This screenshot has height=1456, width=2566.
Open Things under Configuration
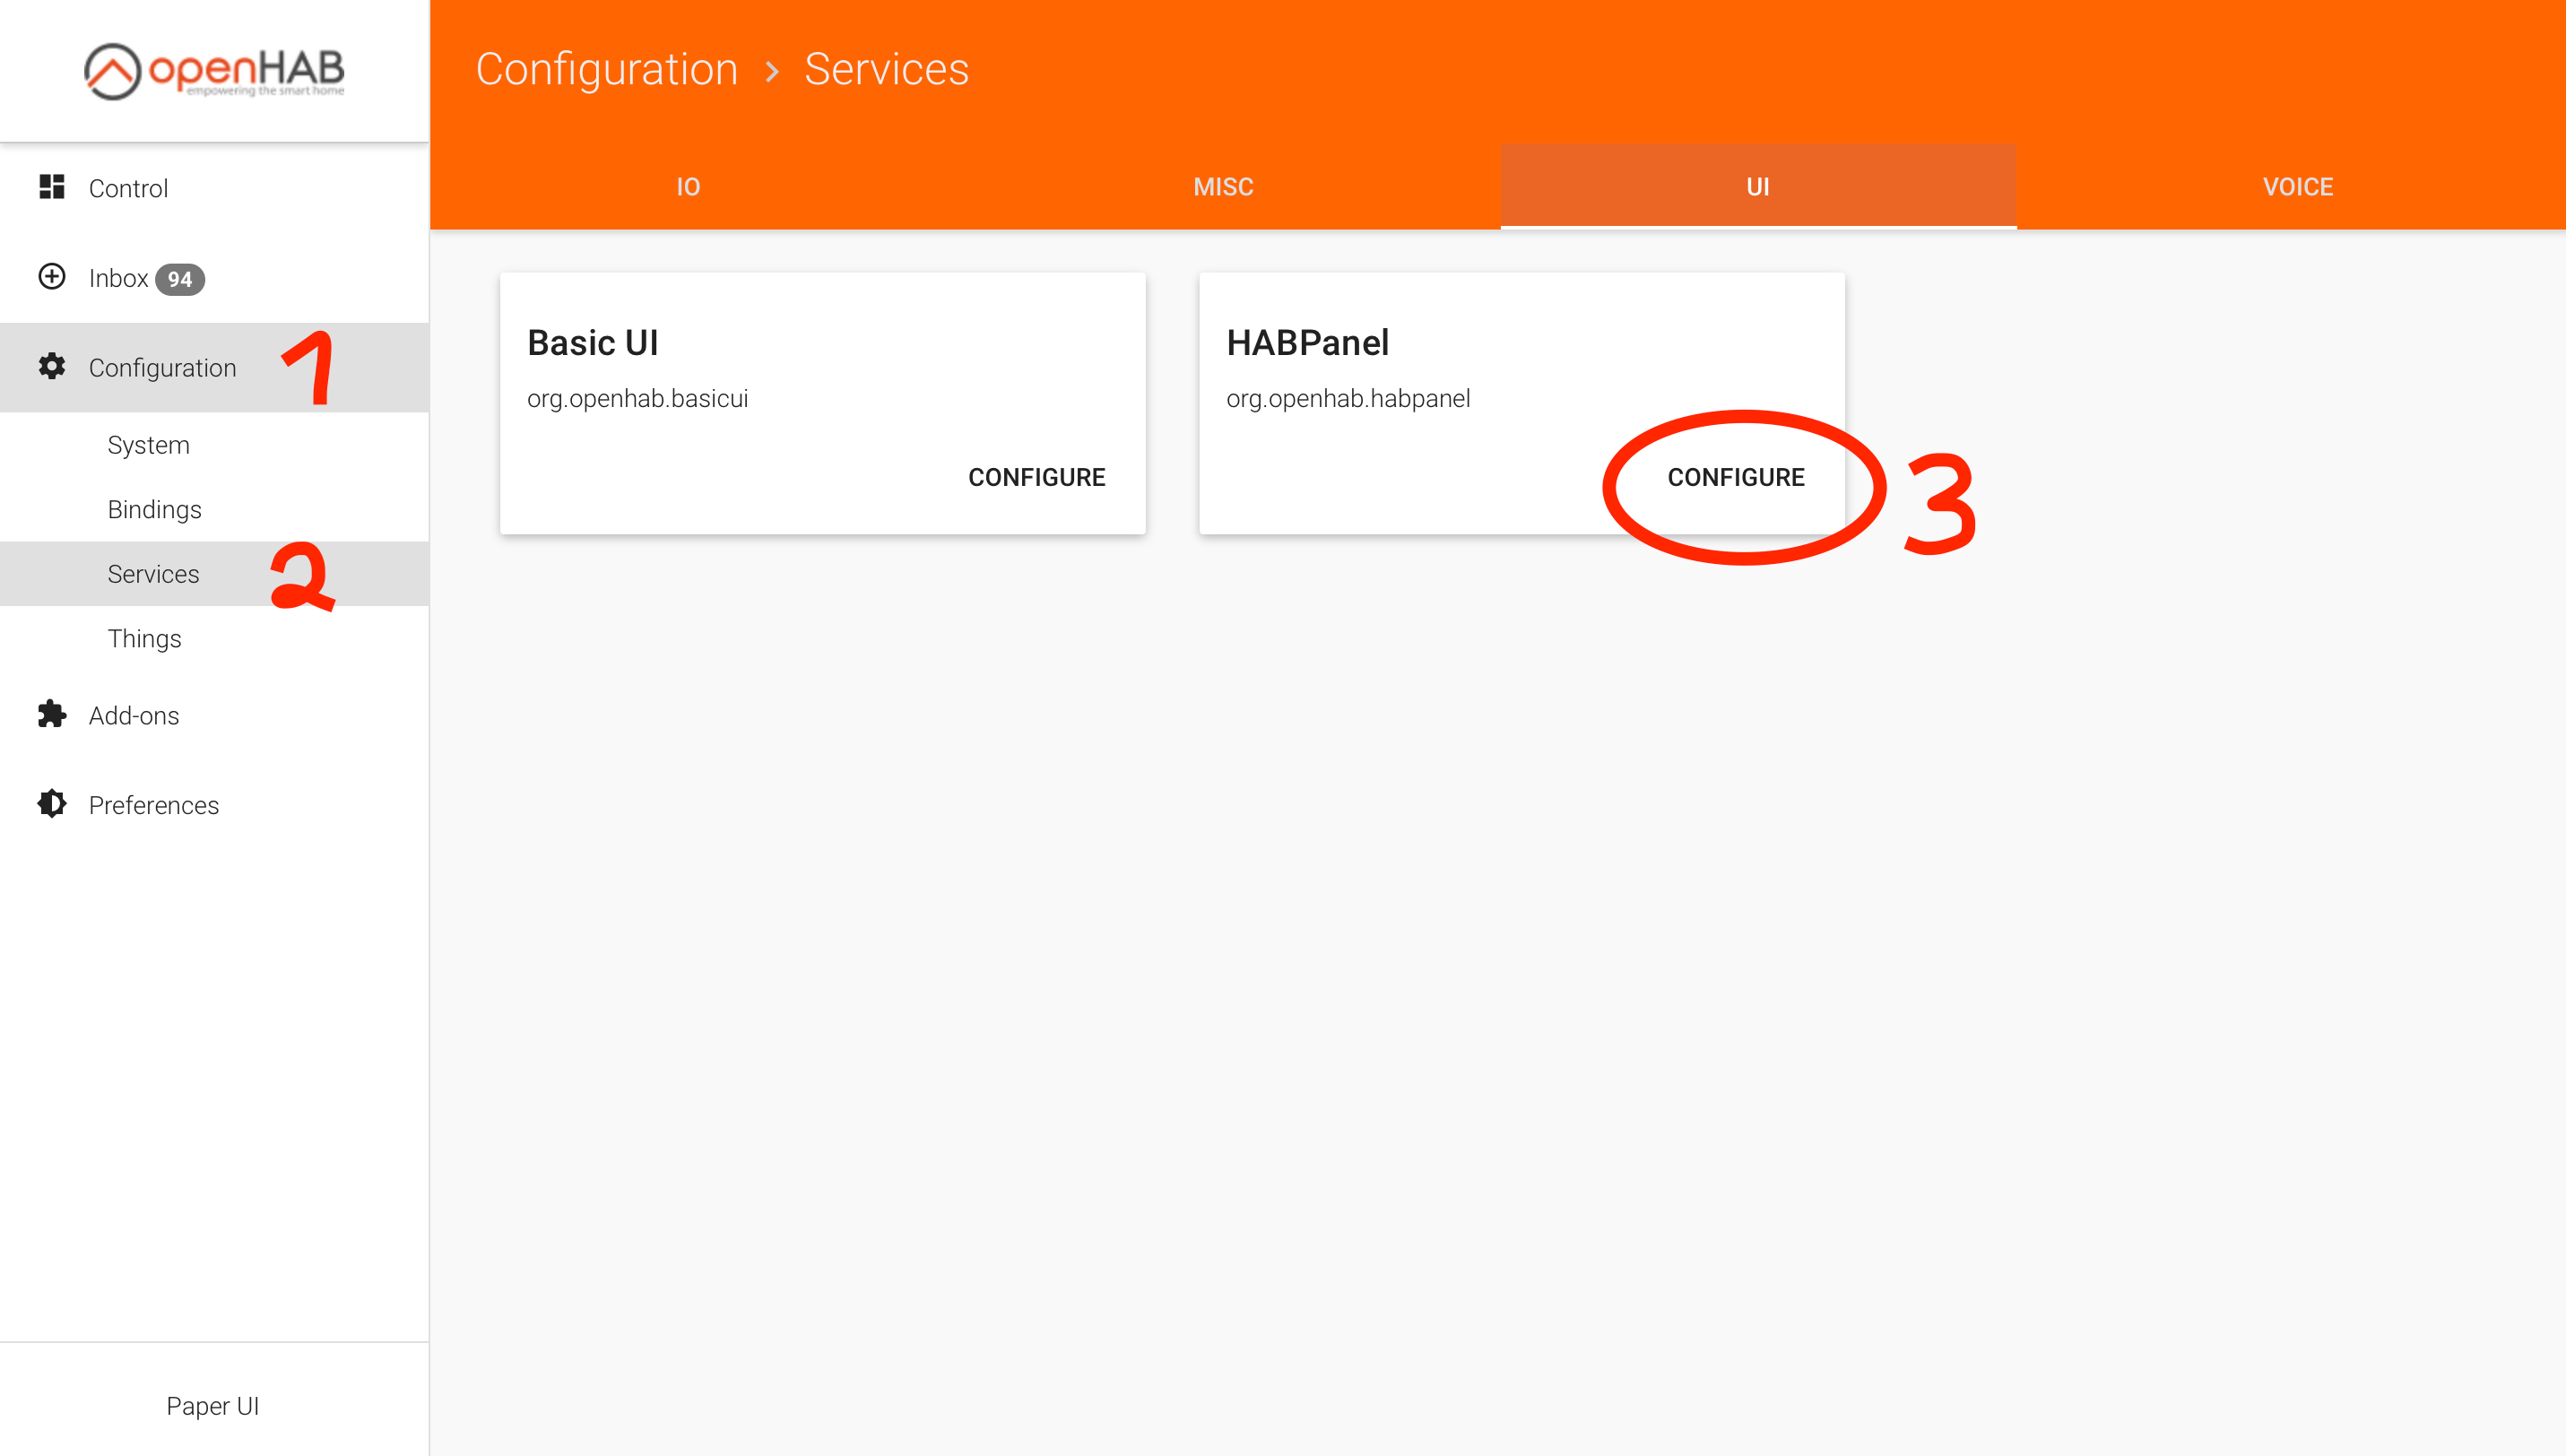144,638
